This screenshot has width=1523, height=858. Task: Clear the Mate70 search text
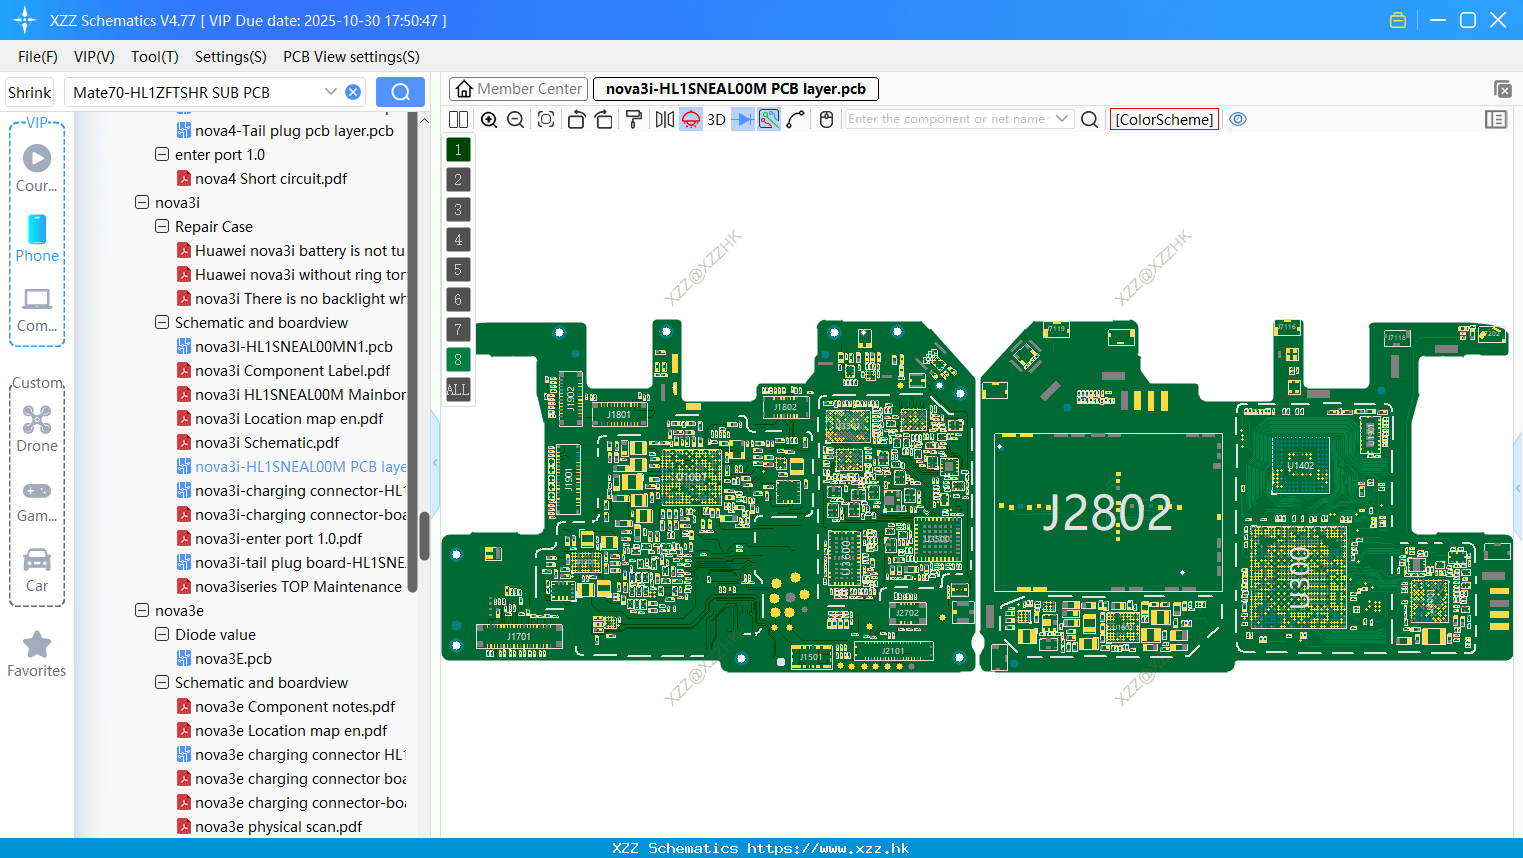tap(353, 92)
